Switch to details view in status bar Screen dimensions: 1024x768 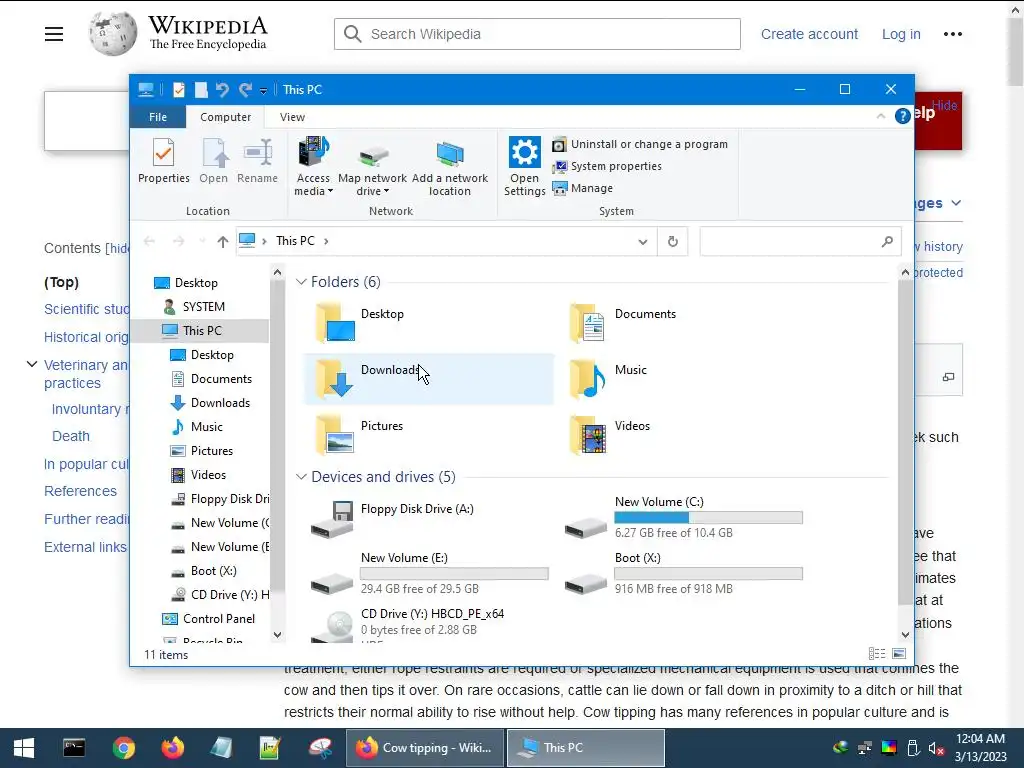pos(877,654)
